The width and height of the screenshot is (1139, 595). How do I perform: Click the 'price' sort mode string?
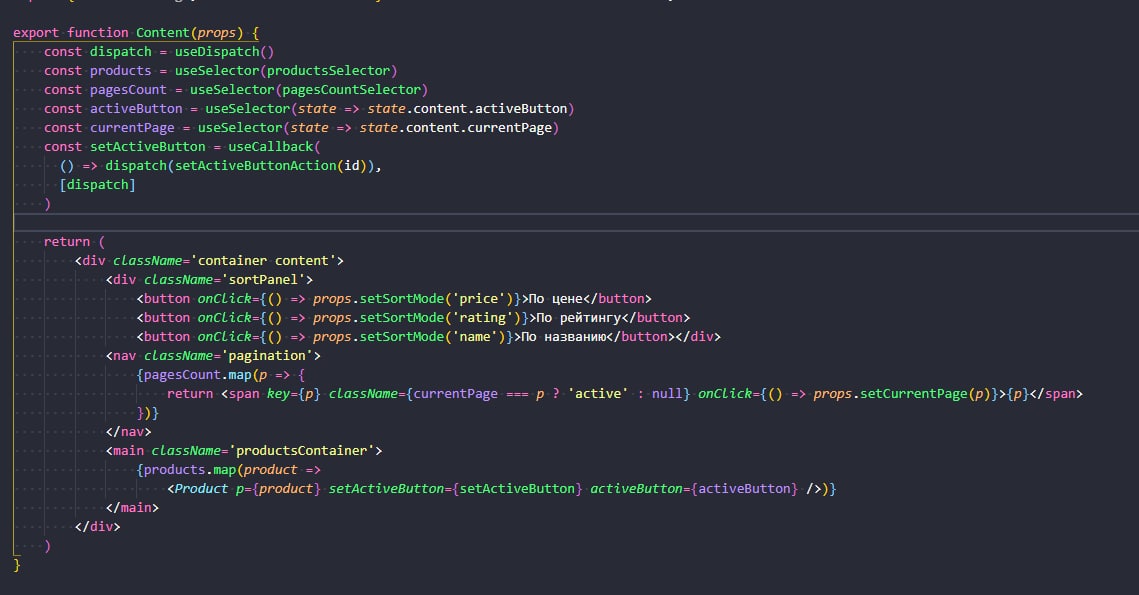479,299
